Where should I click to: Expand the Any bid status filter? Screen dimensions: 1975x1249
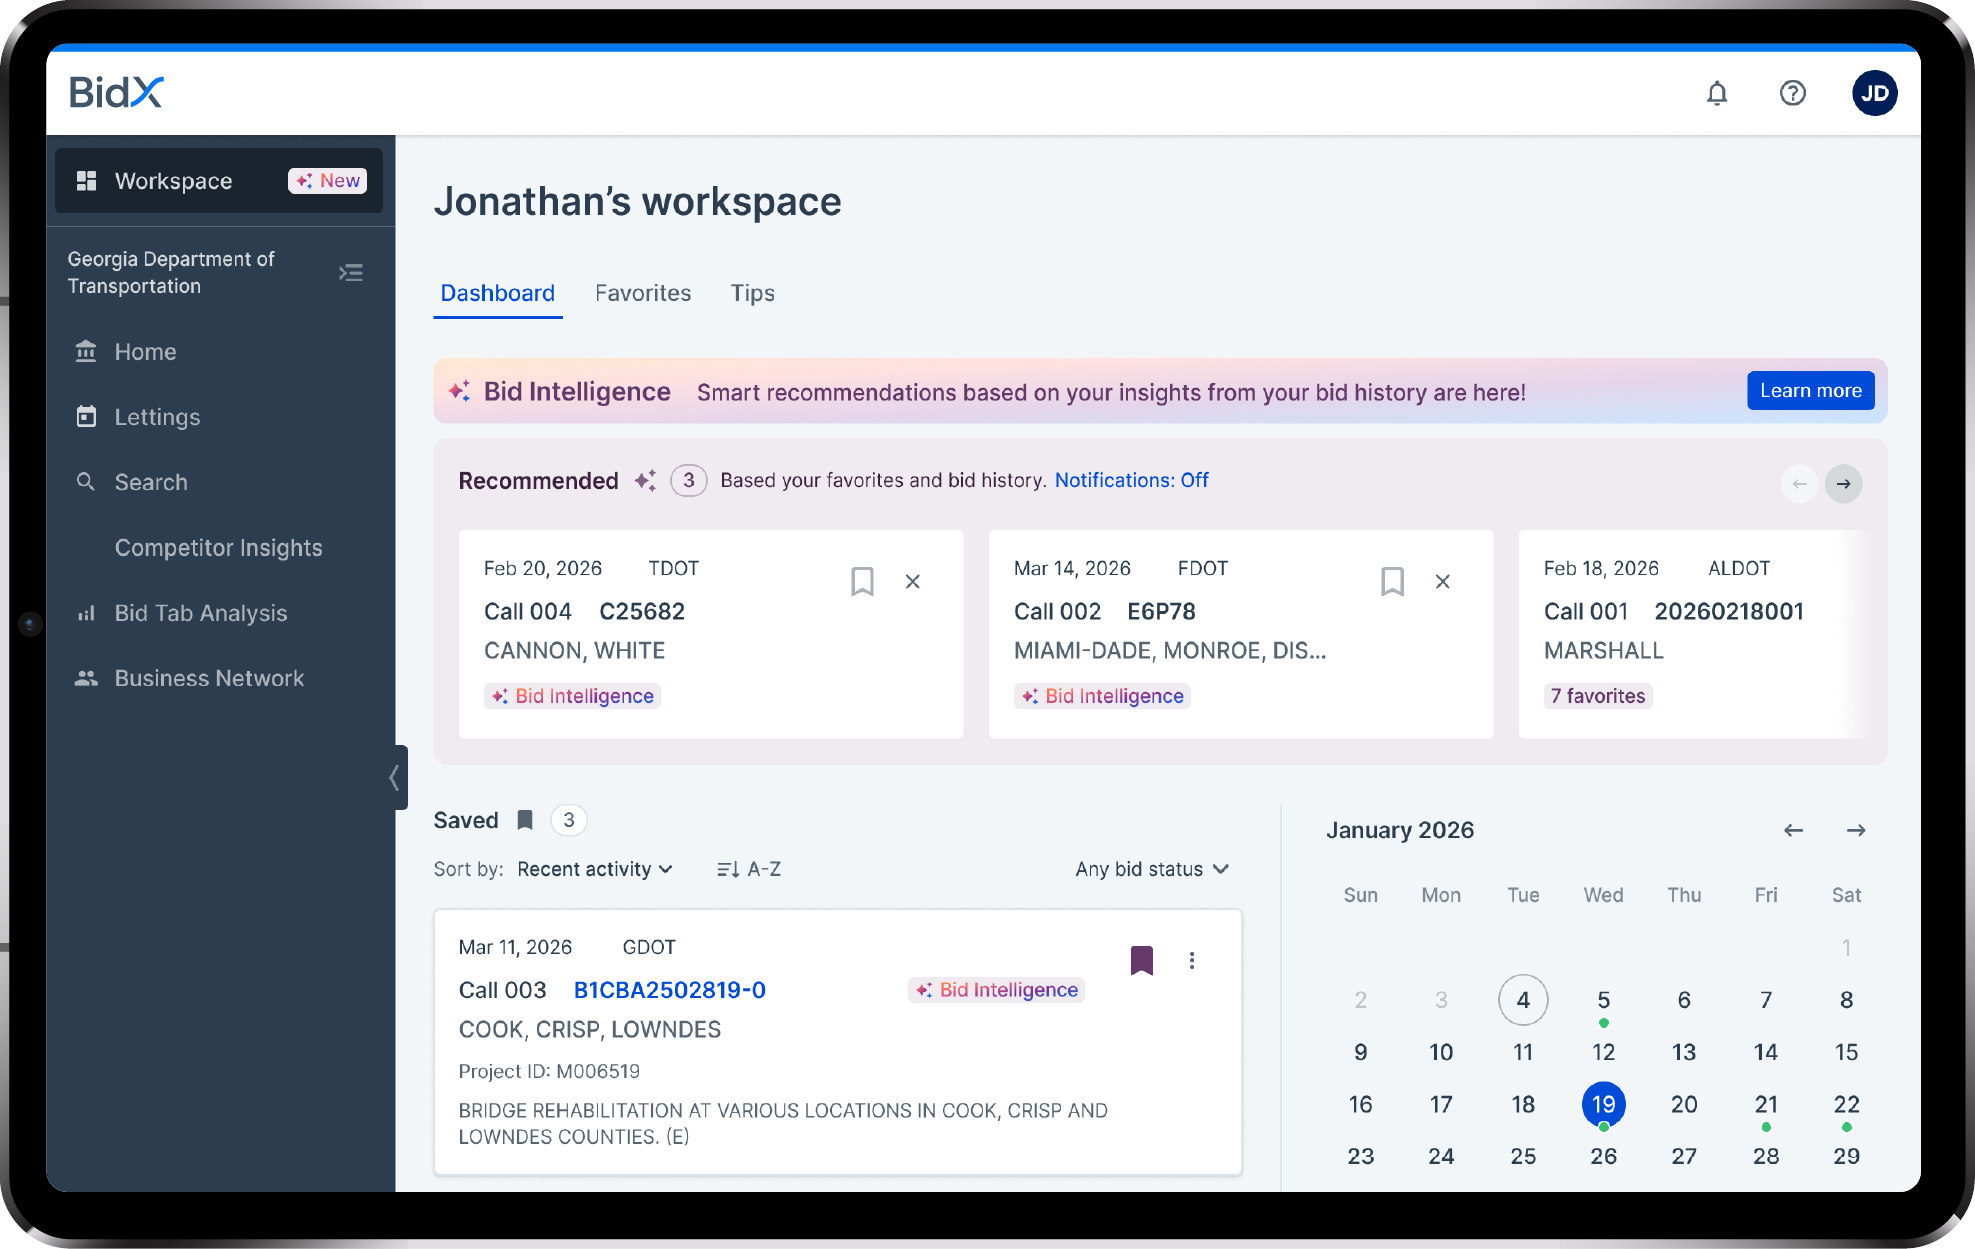pos(1151,869)
